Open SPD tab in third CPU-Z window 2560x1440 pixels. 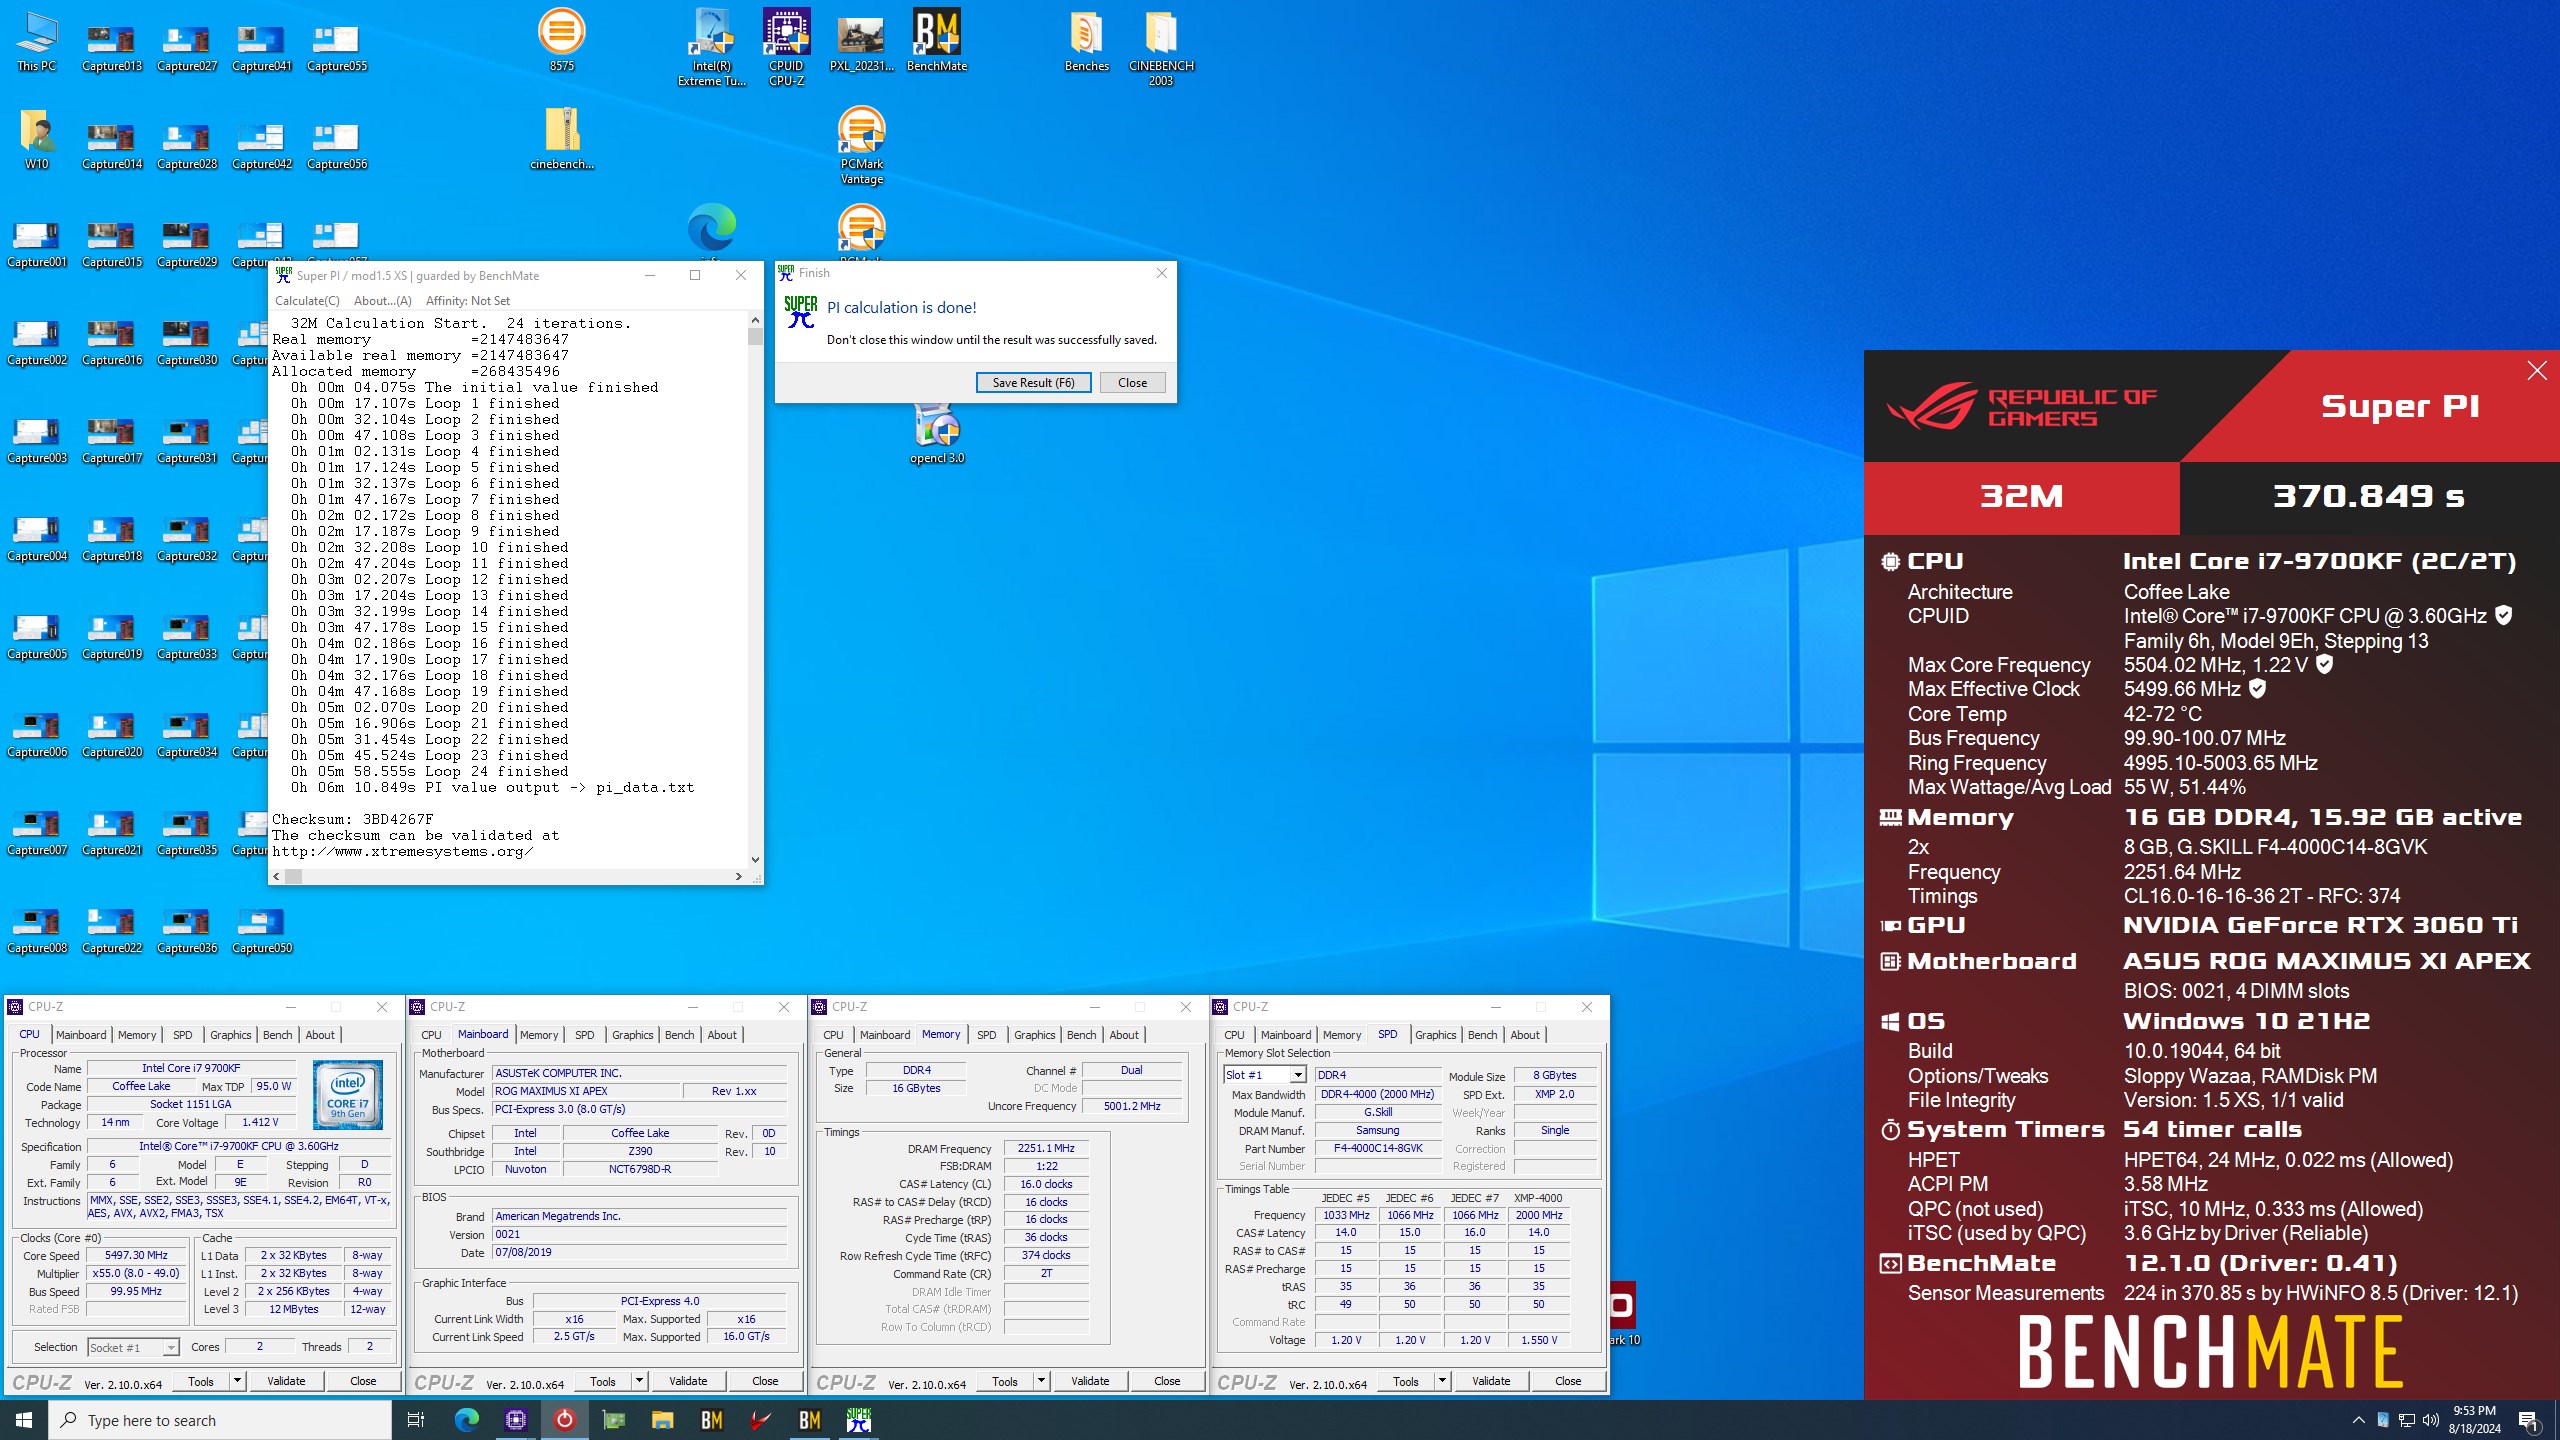tap(986, 1035)
